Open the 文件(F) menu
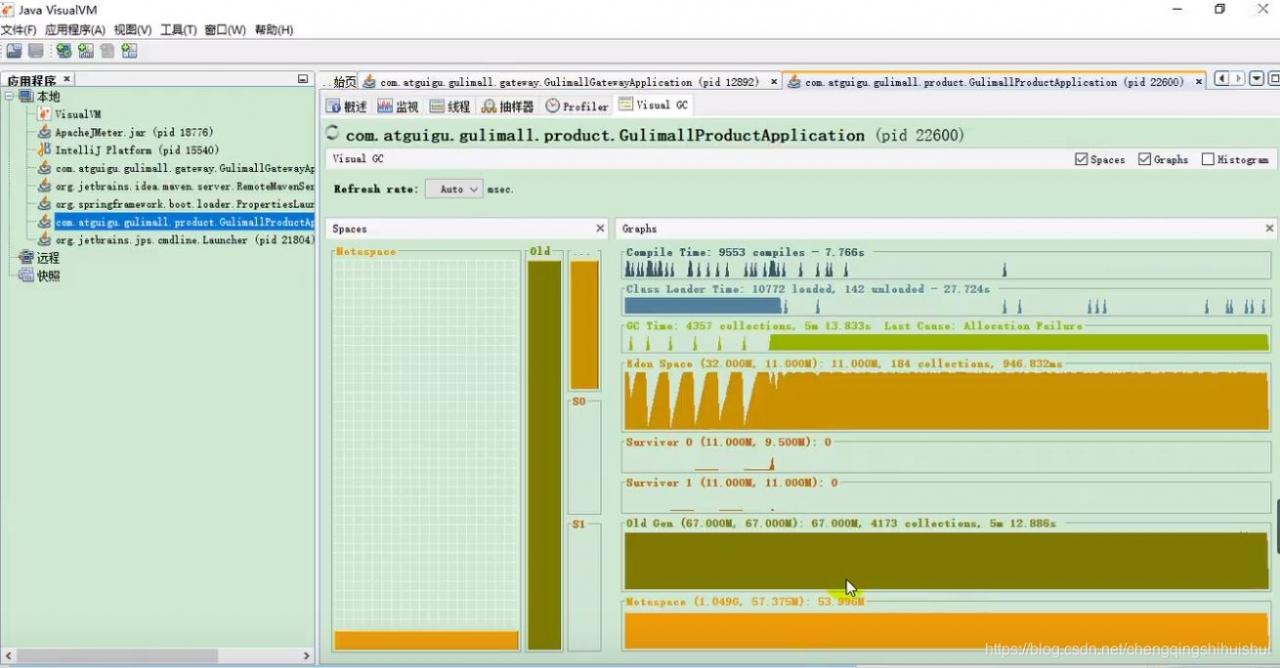Image resolution: width=1280 pixels, height=668 pixels. (18, 30)
